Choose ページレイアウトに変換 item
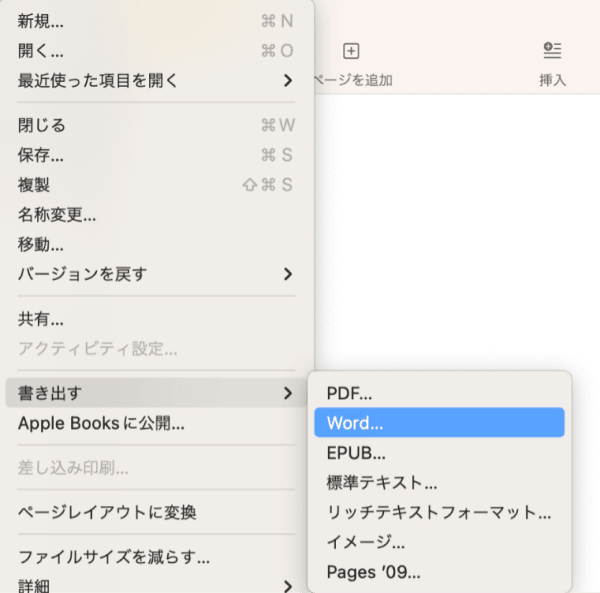Viewport: 600px width, 593px height. [156, 512]
